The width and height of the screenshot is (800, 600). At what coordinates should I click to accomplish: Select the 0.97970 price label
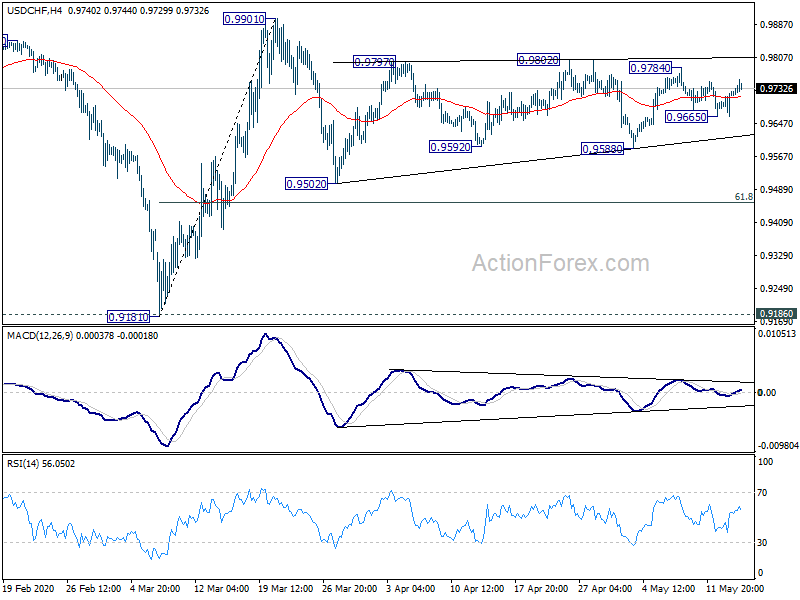tap(374, 62)
